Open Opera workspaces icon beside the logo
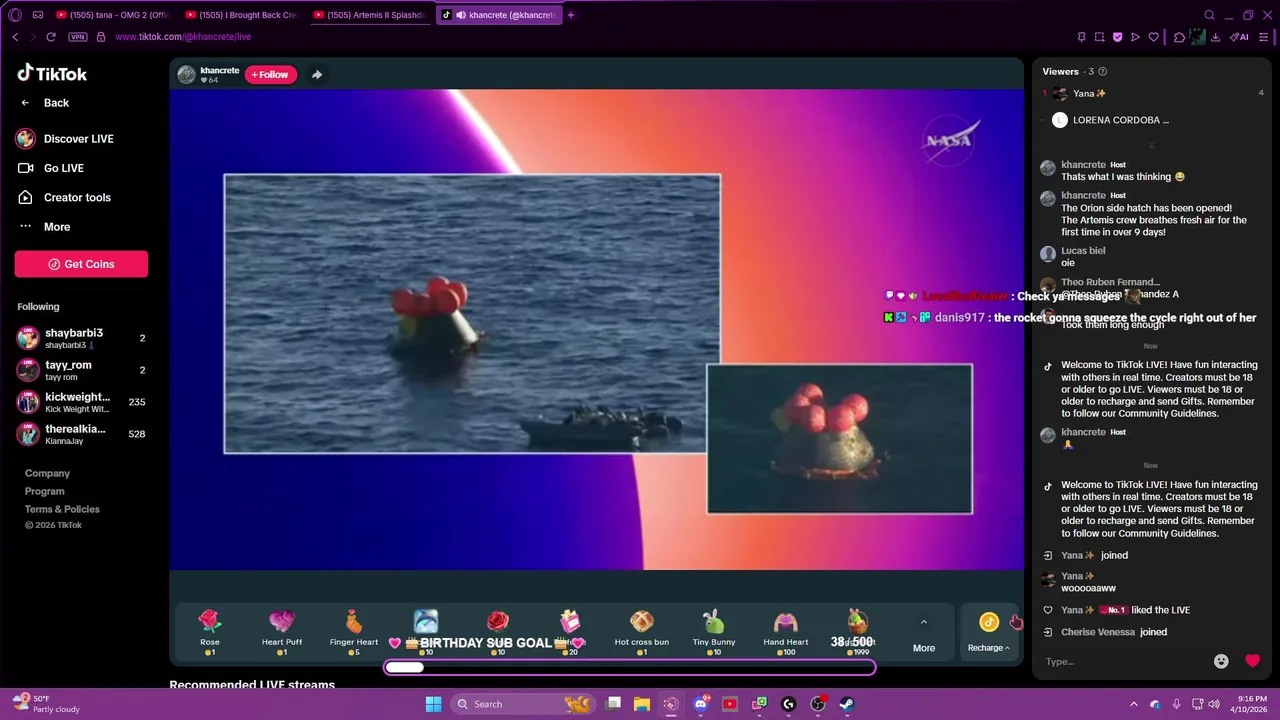The height and width of the screenshot is (720, 1280). [x=38, y=15]
